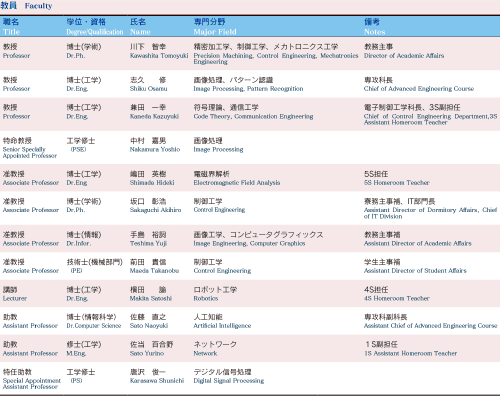Click the name Karasawa Shunichi
The width and height of the screenshot is (500, 396).
pyautogui.click(x=157, y=381)
